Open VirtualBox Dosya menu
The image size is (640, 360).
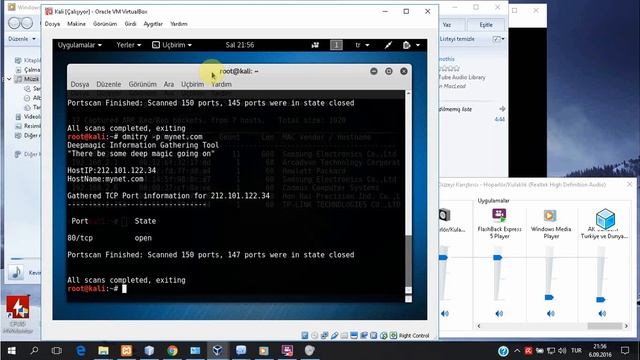tap(52, 24)
